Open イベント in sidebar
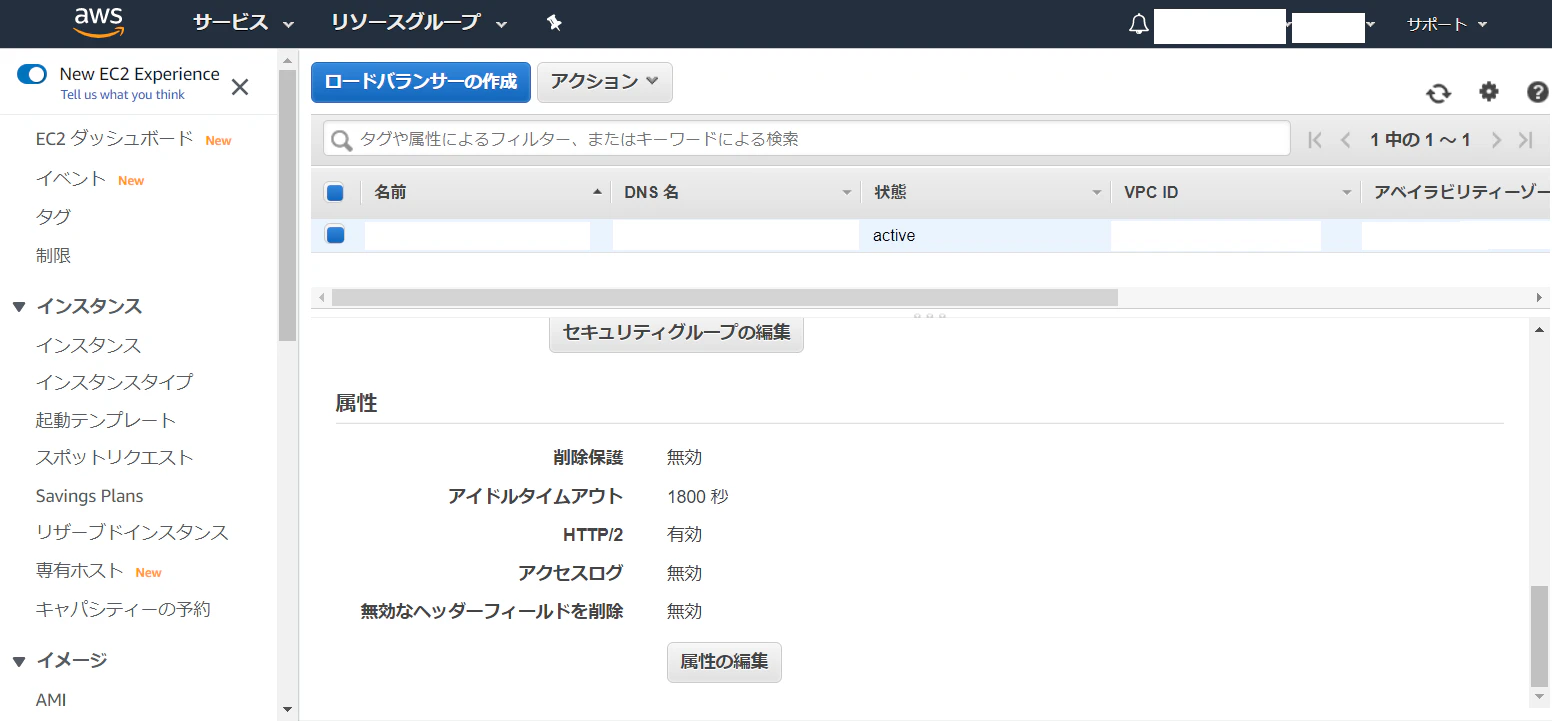The height and width of the screenshot is (721, 1552). tap(71, 179)
